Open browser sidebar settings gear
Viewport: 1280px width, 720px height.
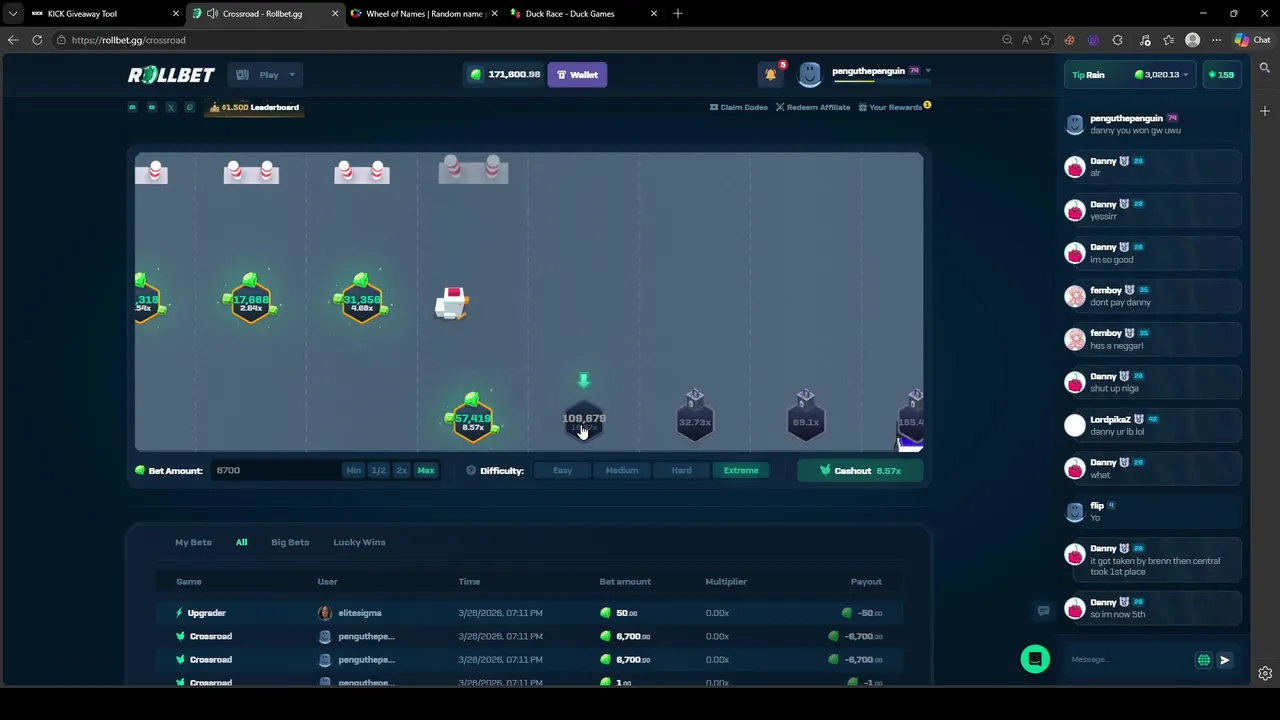[x=1265, y=674]
